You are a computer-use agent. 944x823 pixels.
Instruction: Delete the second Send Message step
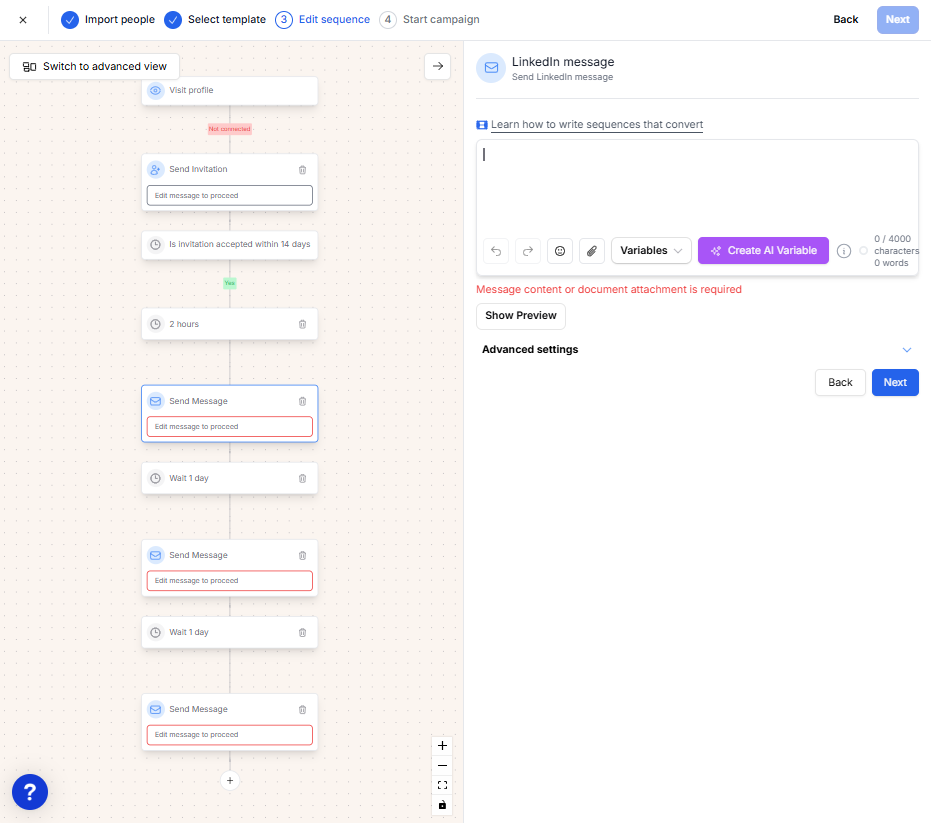coord(302,556)
